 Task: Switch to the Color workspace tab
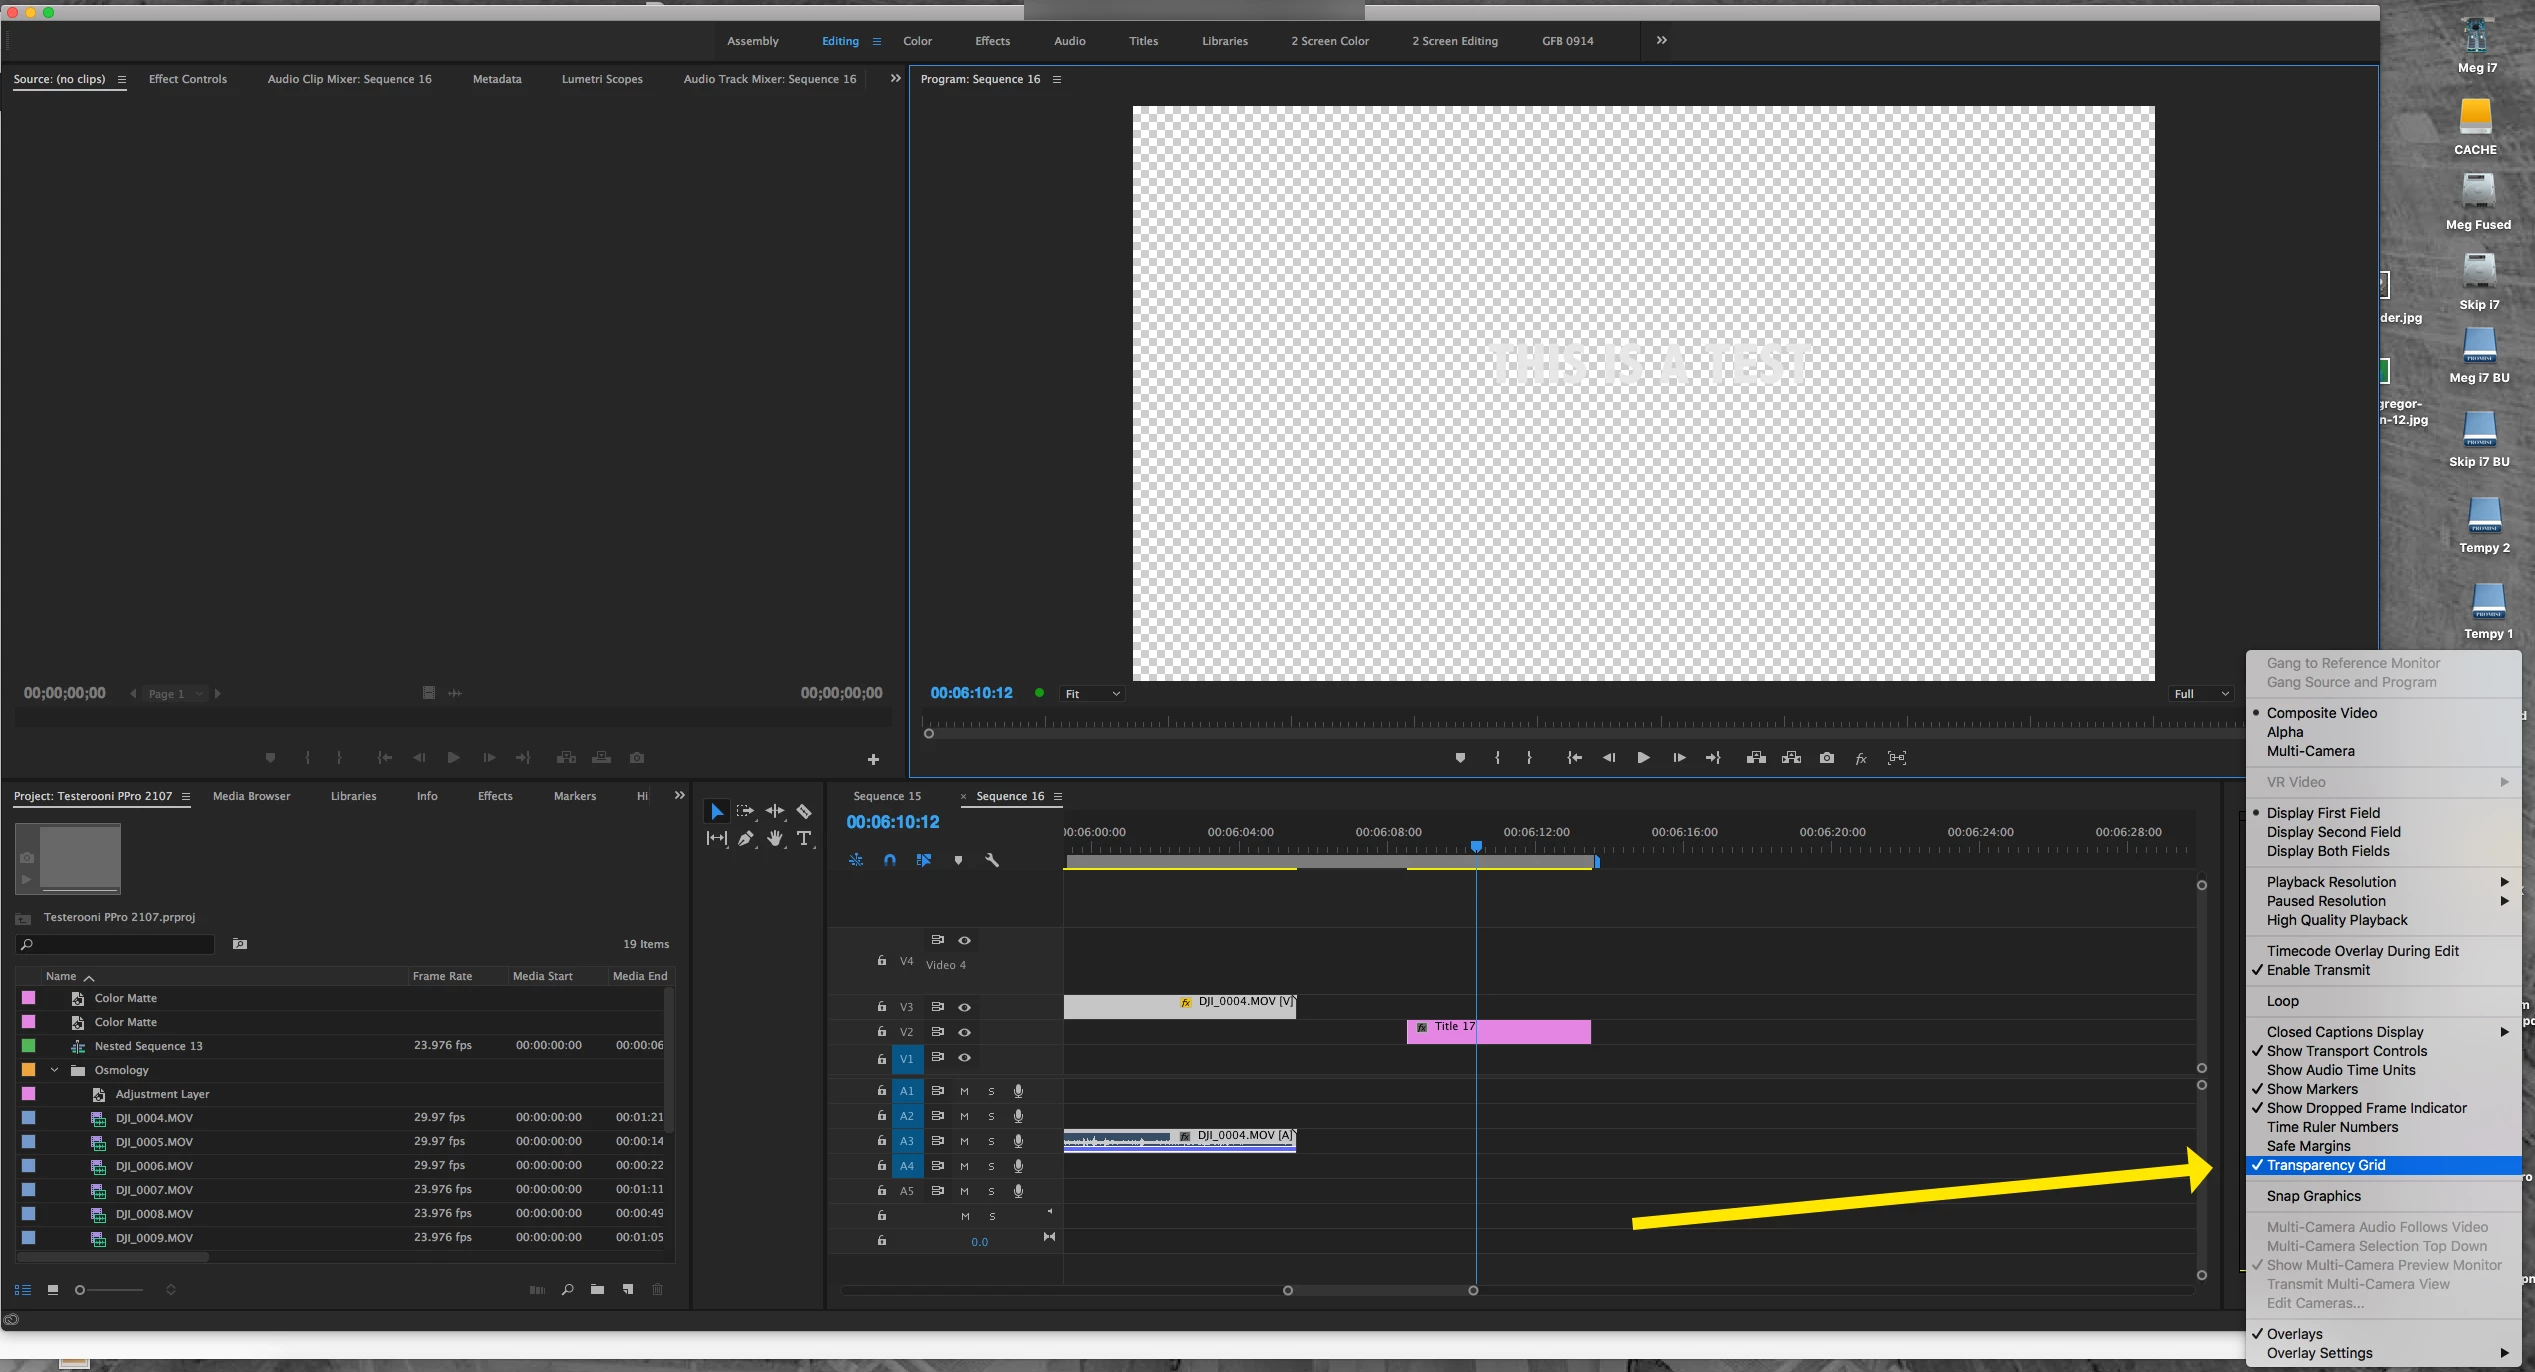[917, 41]
